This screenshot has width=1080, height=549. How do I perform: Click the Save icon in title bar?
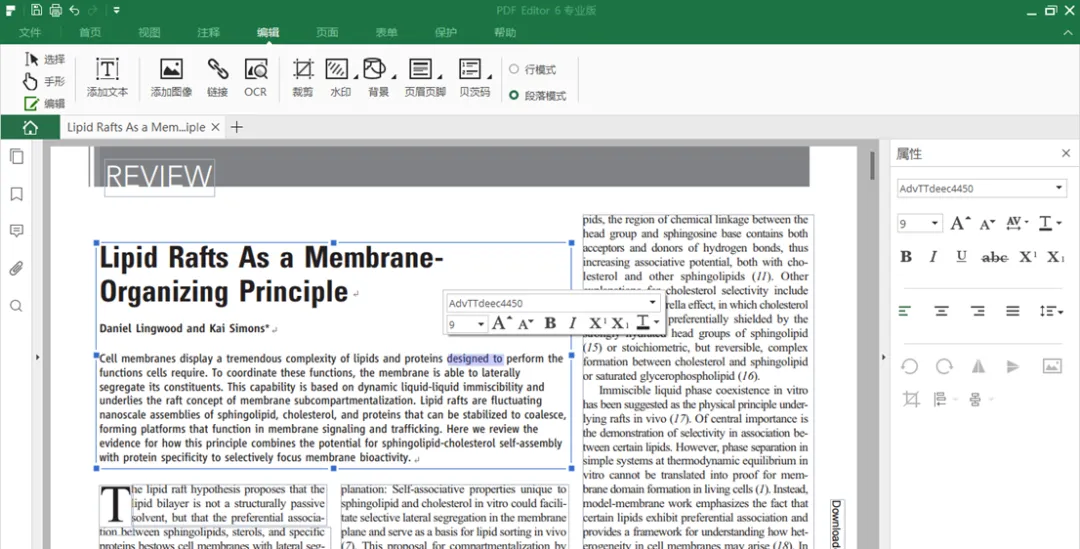point(37,10)
